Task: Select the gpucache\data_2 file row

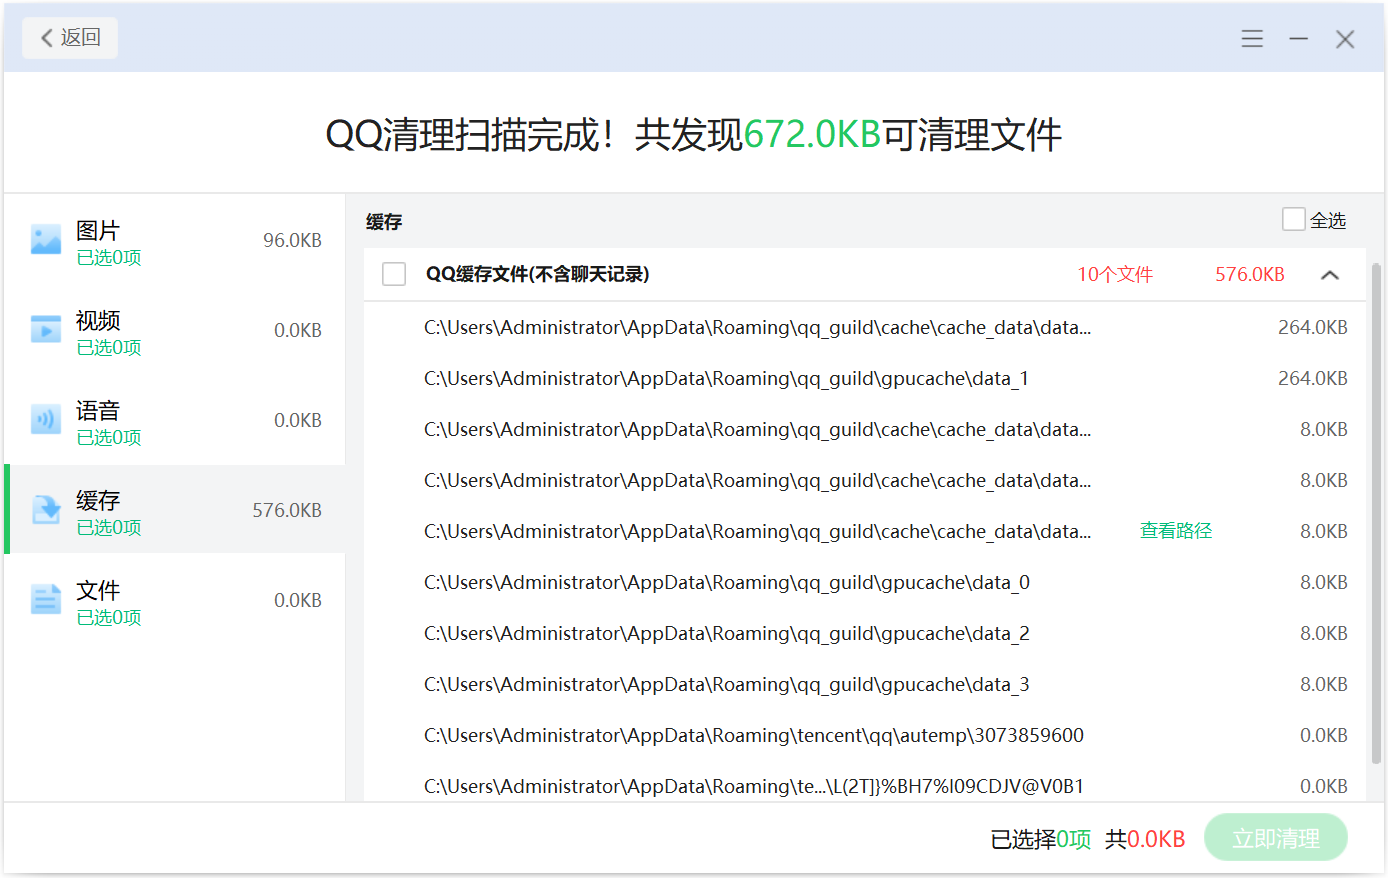Action: (x=865, y=633)
